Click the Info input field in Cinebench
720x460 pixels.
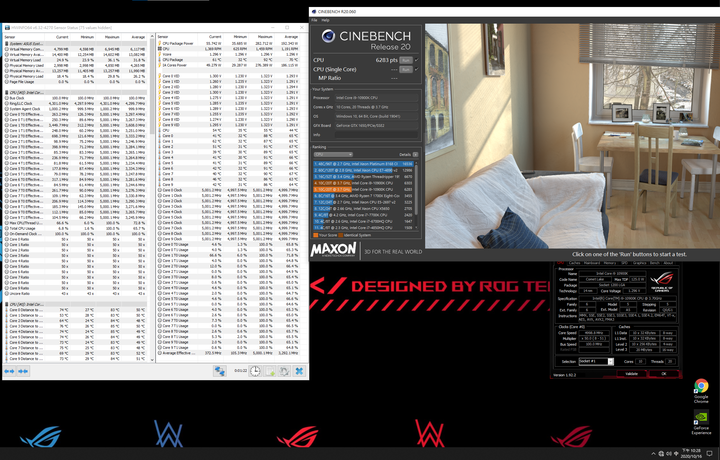click(x=377, y=135)
